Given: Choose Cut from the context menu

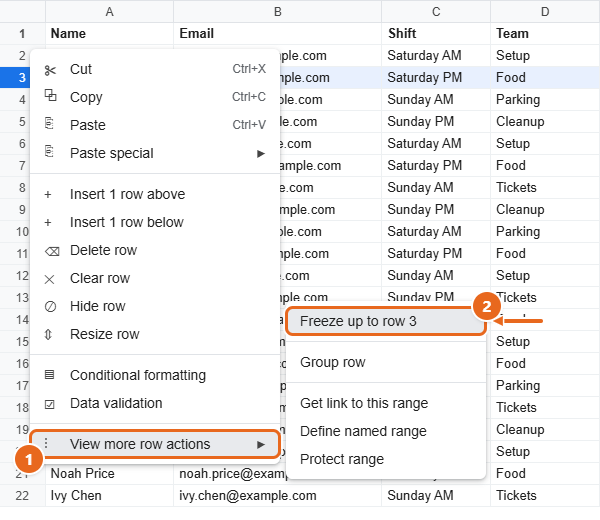Looking at the screenshot, I should tap(155, 69).
